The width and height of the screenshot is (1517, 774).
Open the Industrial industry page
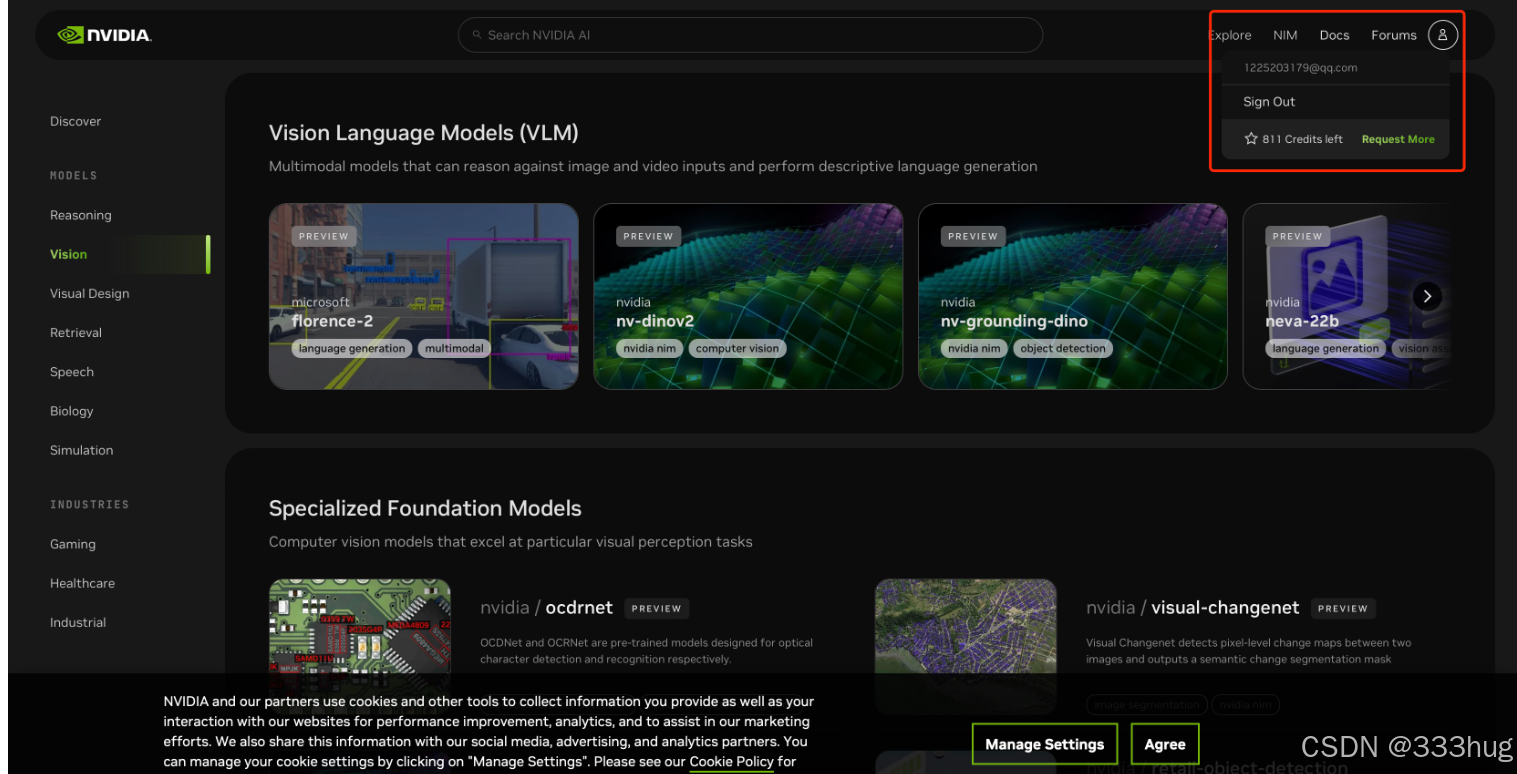(78, 622)
